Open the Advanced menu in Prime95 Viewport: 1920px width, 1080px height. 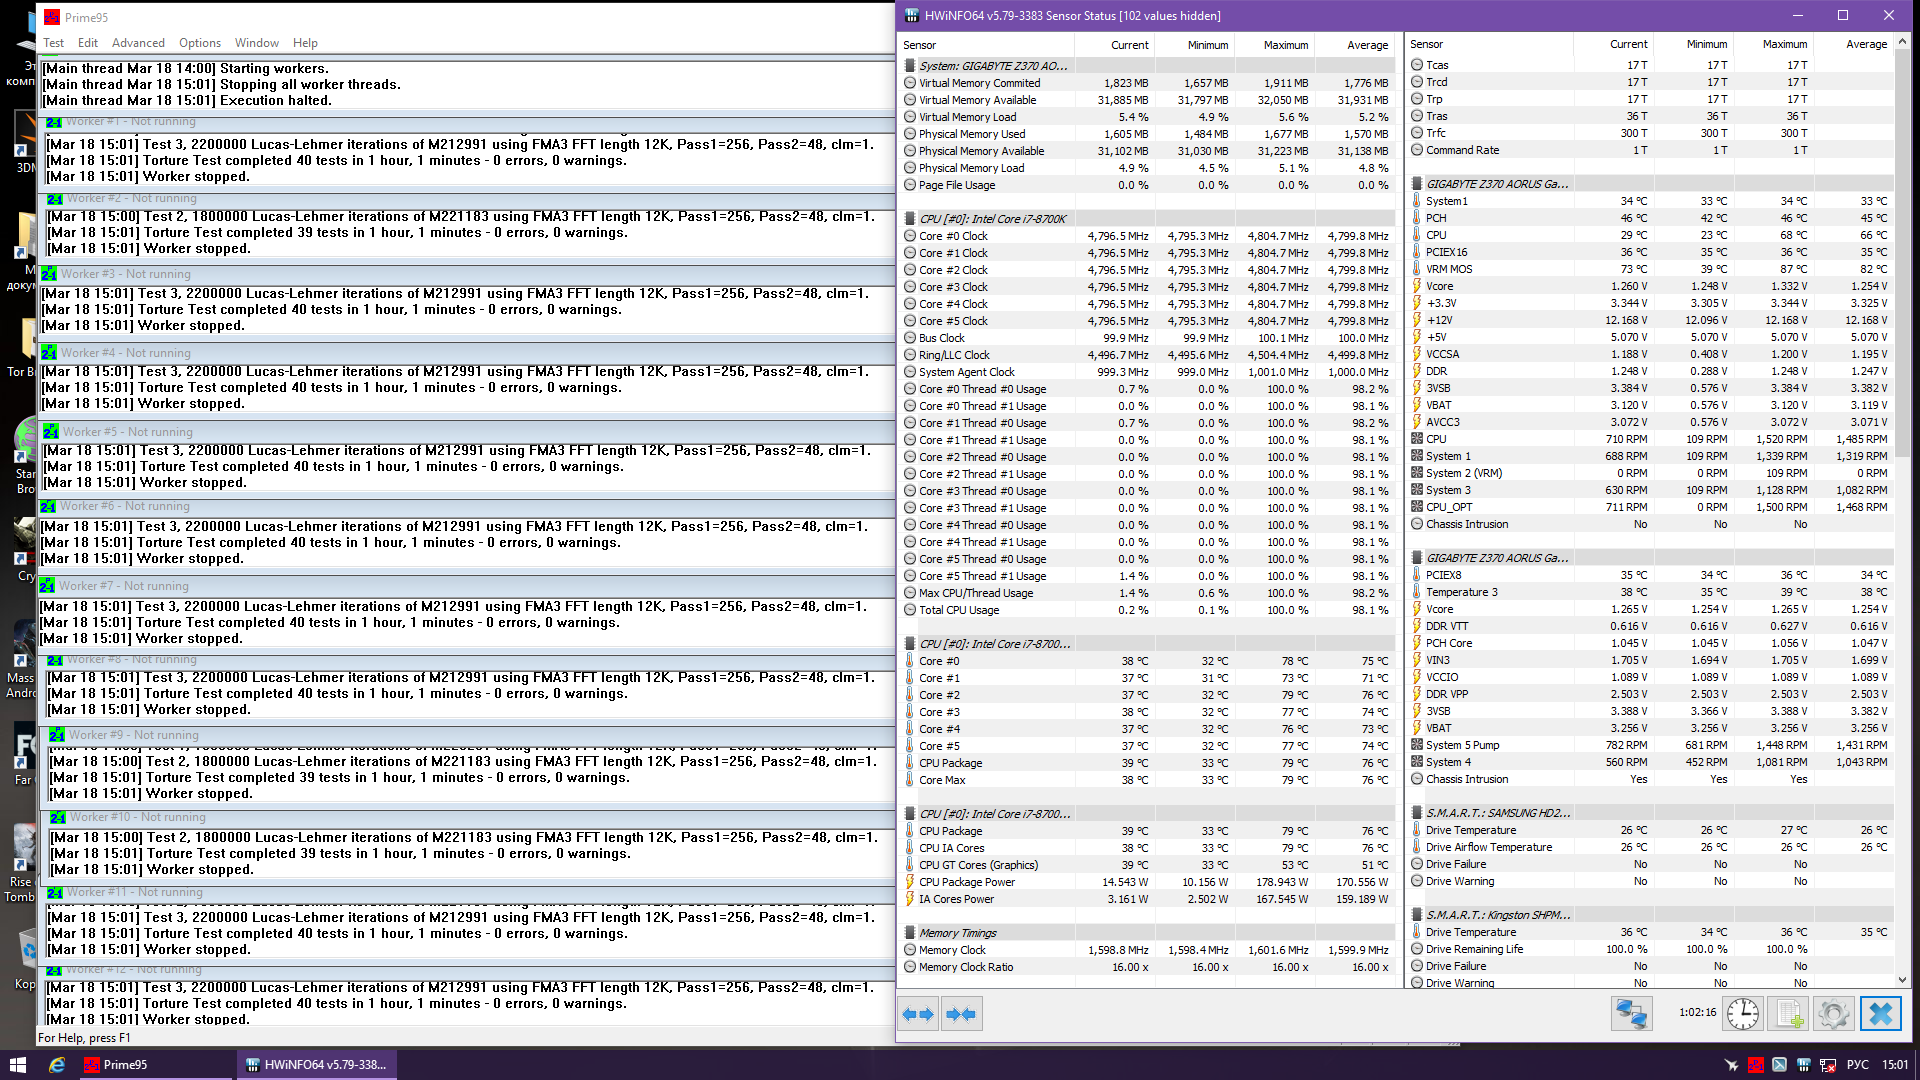tap(138, 43)
